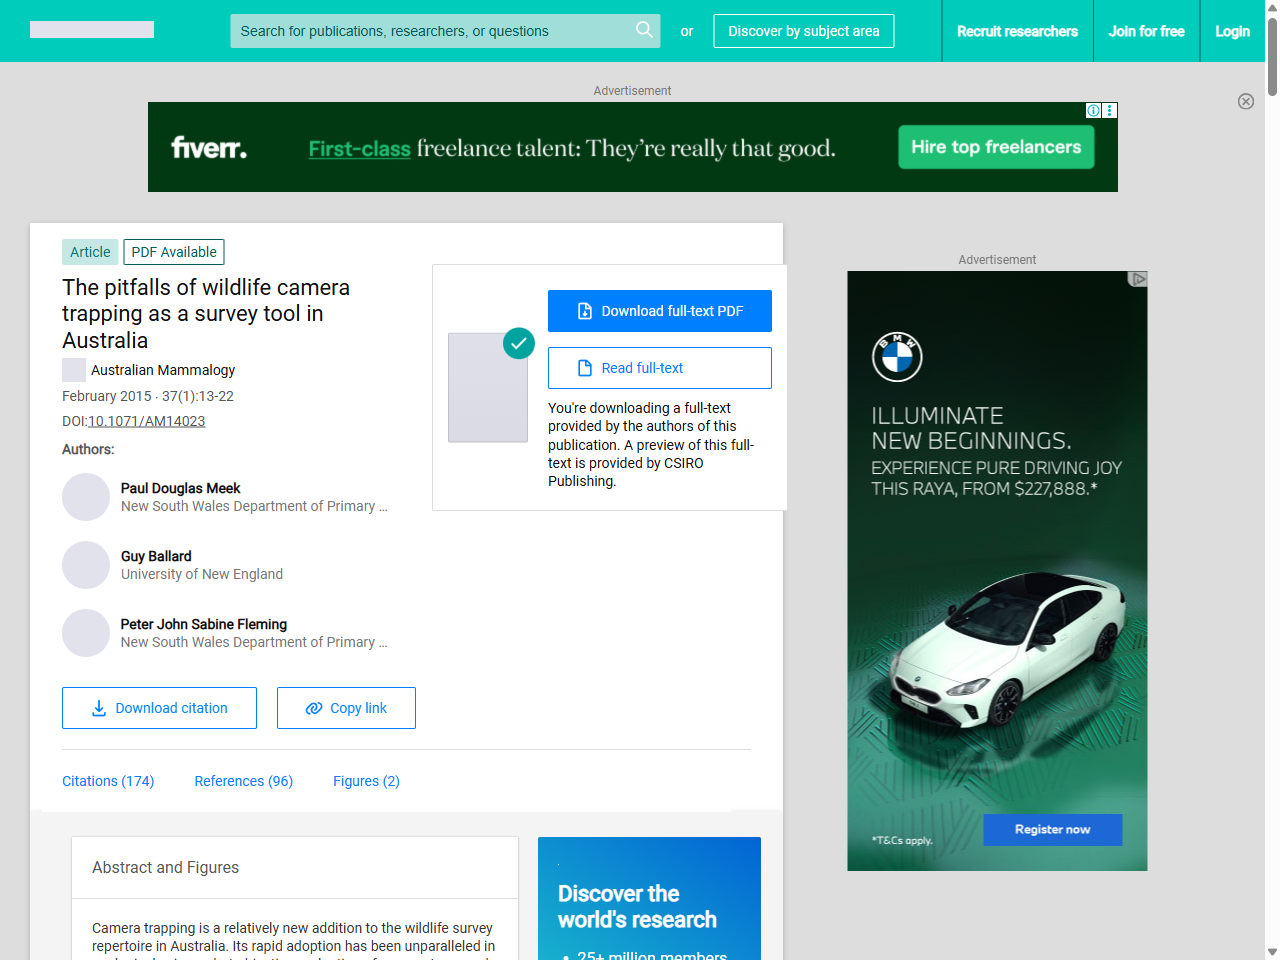Click the ad info icon on Fiverr banner

(x=1094, y=111)
